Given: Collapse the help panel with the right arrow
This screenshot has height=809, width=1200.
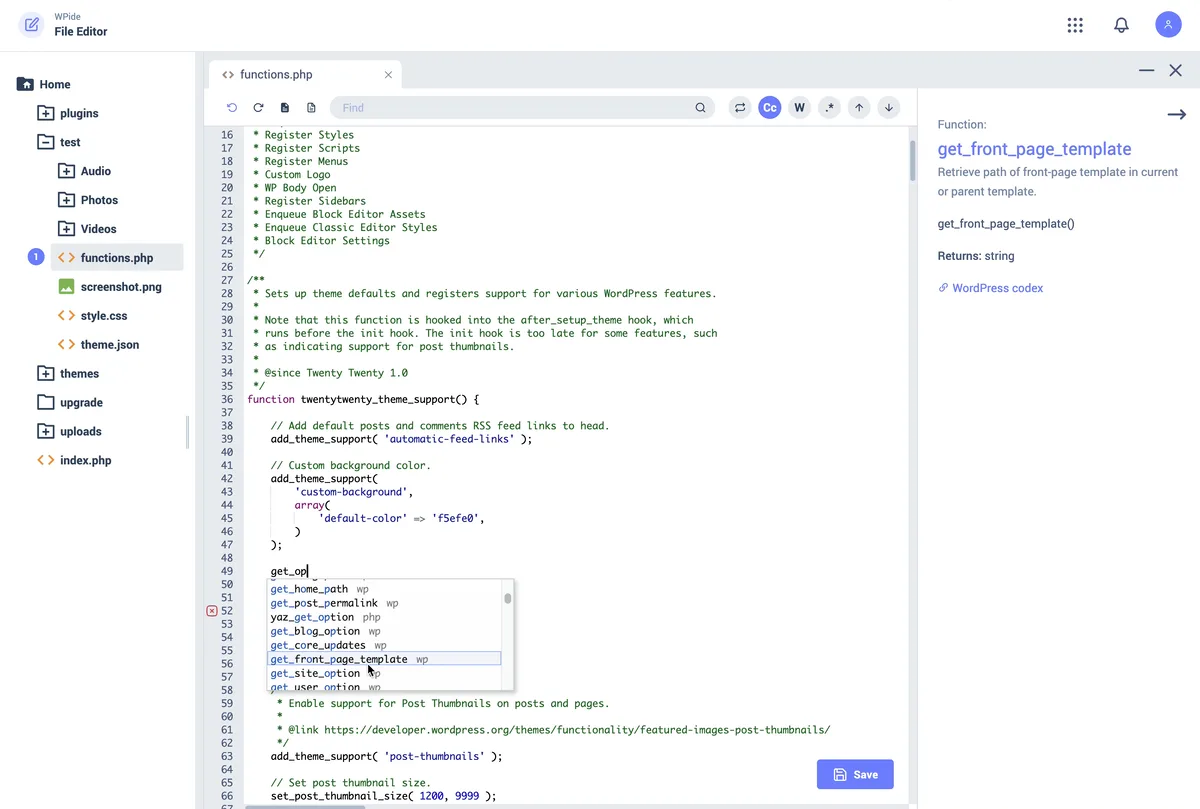Looking at the screenshot, I should click(1177, 115).
